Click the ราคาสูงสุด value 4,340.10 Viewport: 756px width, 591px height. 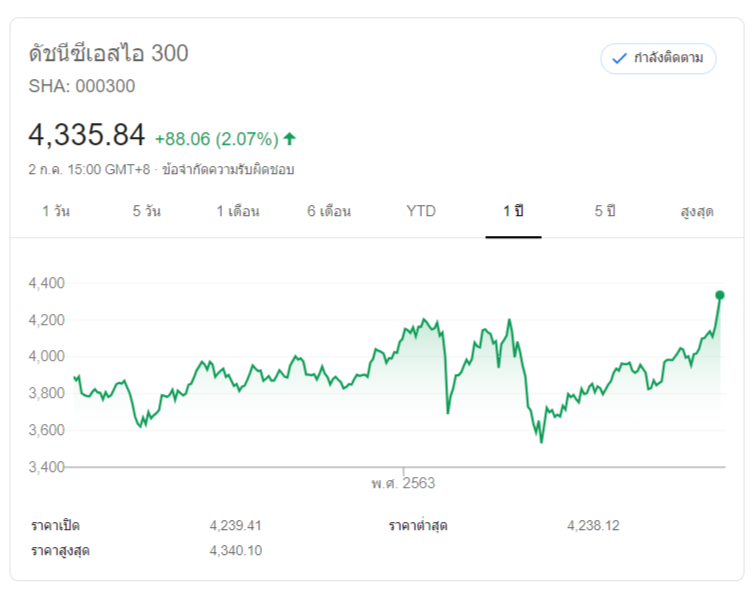coord(235,550)
